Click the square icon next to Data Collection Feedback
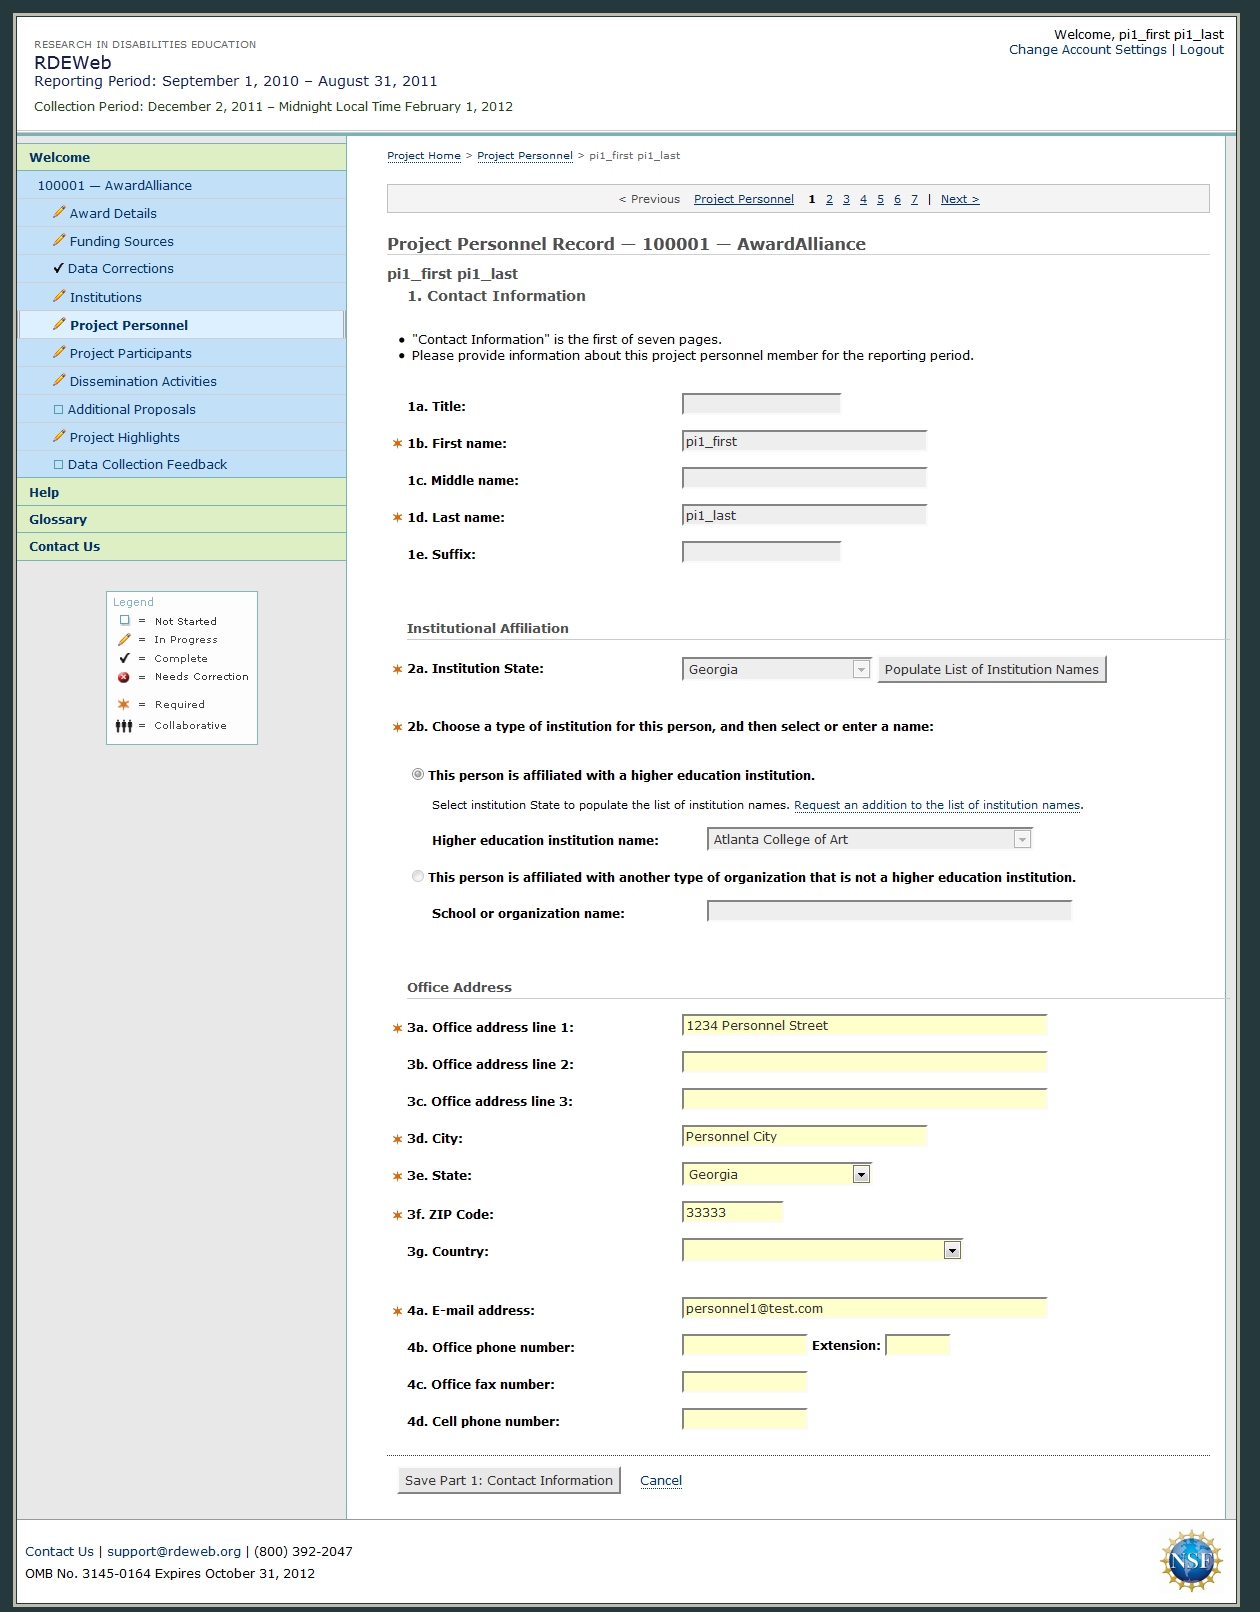Viewport: 1260px width, 1612px height. click(58, 465)
